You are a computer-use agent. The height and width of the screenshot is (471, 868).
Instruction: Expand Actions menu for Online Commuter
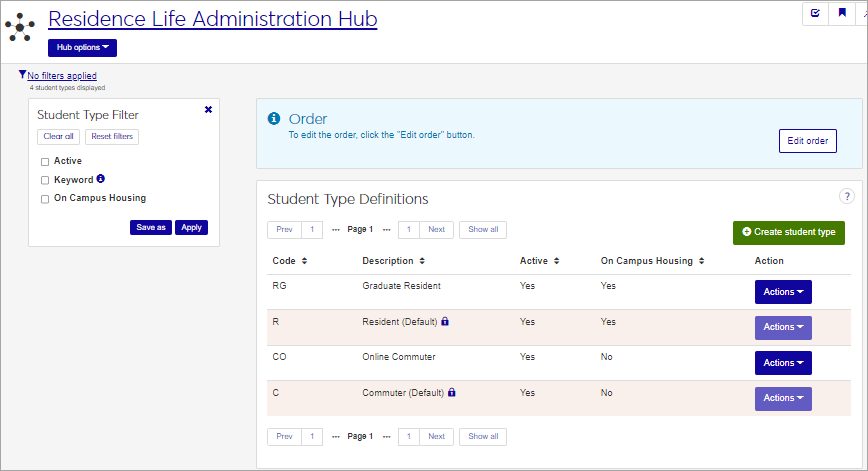(x=782, y=363)
